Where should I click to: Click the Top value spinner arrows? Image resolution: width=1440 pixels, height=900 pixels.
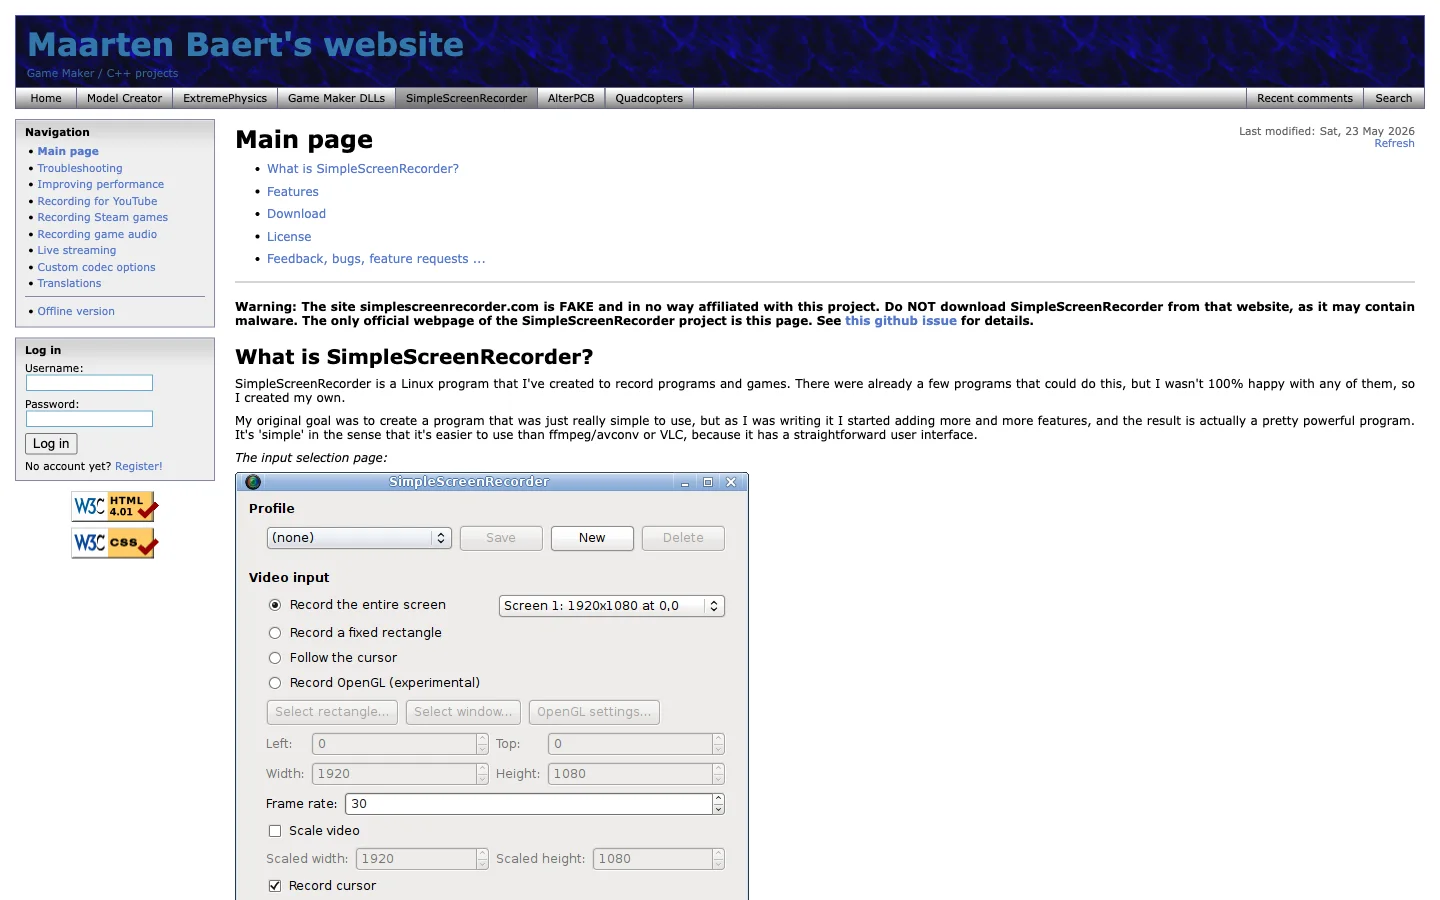coord(718,744)
